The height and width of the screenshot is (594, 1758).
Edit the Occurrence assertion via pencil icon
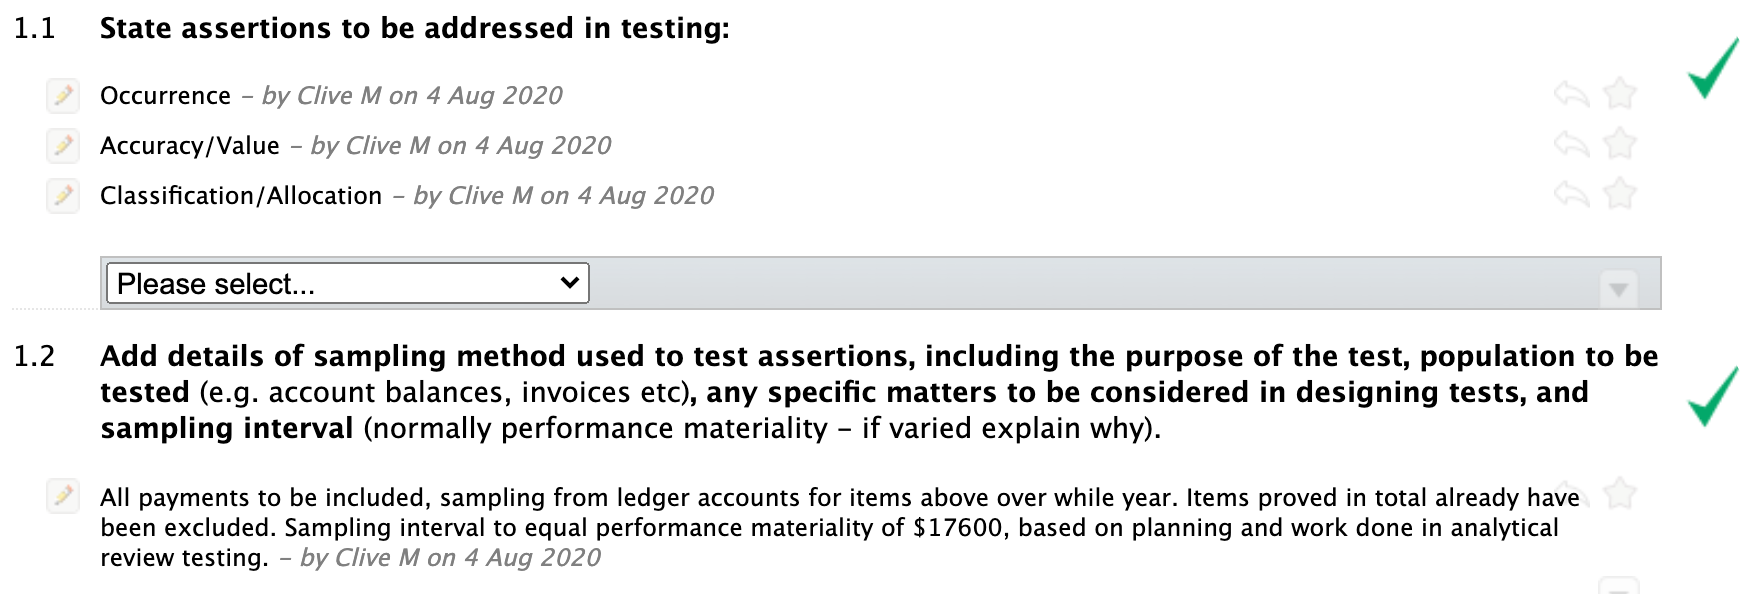coord(62,95)
